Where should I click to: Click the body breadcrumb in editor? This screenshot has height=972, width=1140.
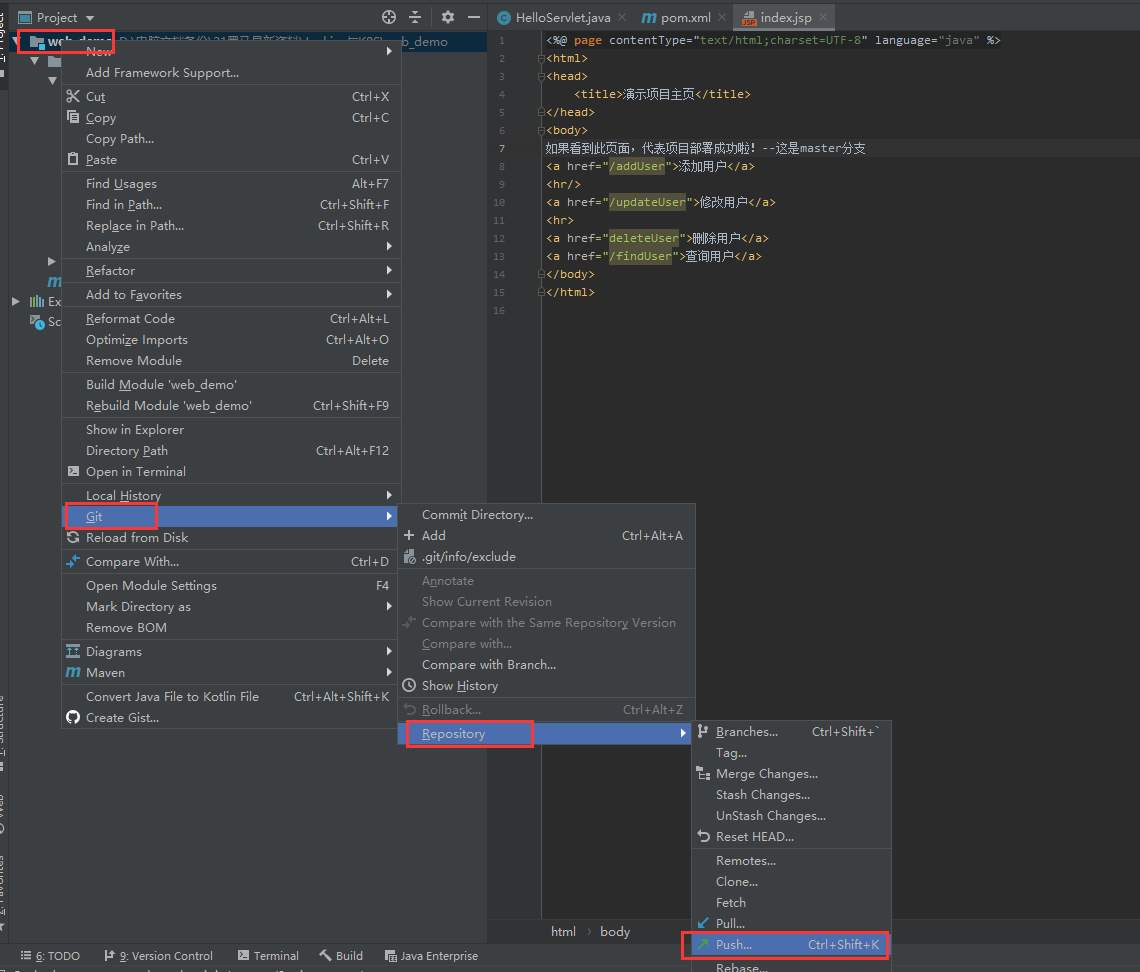pos(614,931)
